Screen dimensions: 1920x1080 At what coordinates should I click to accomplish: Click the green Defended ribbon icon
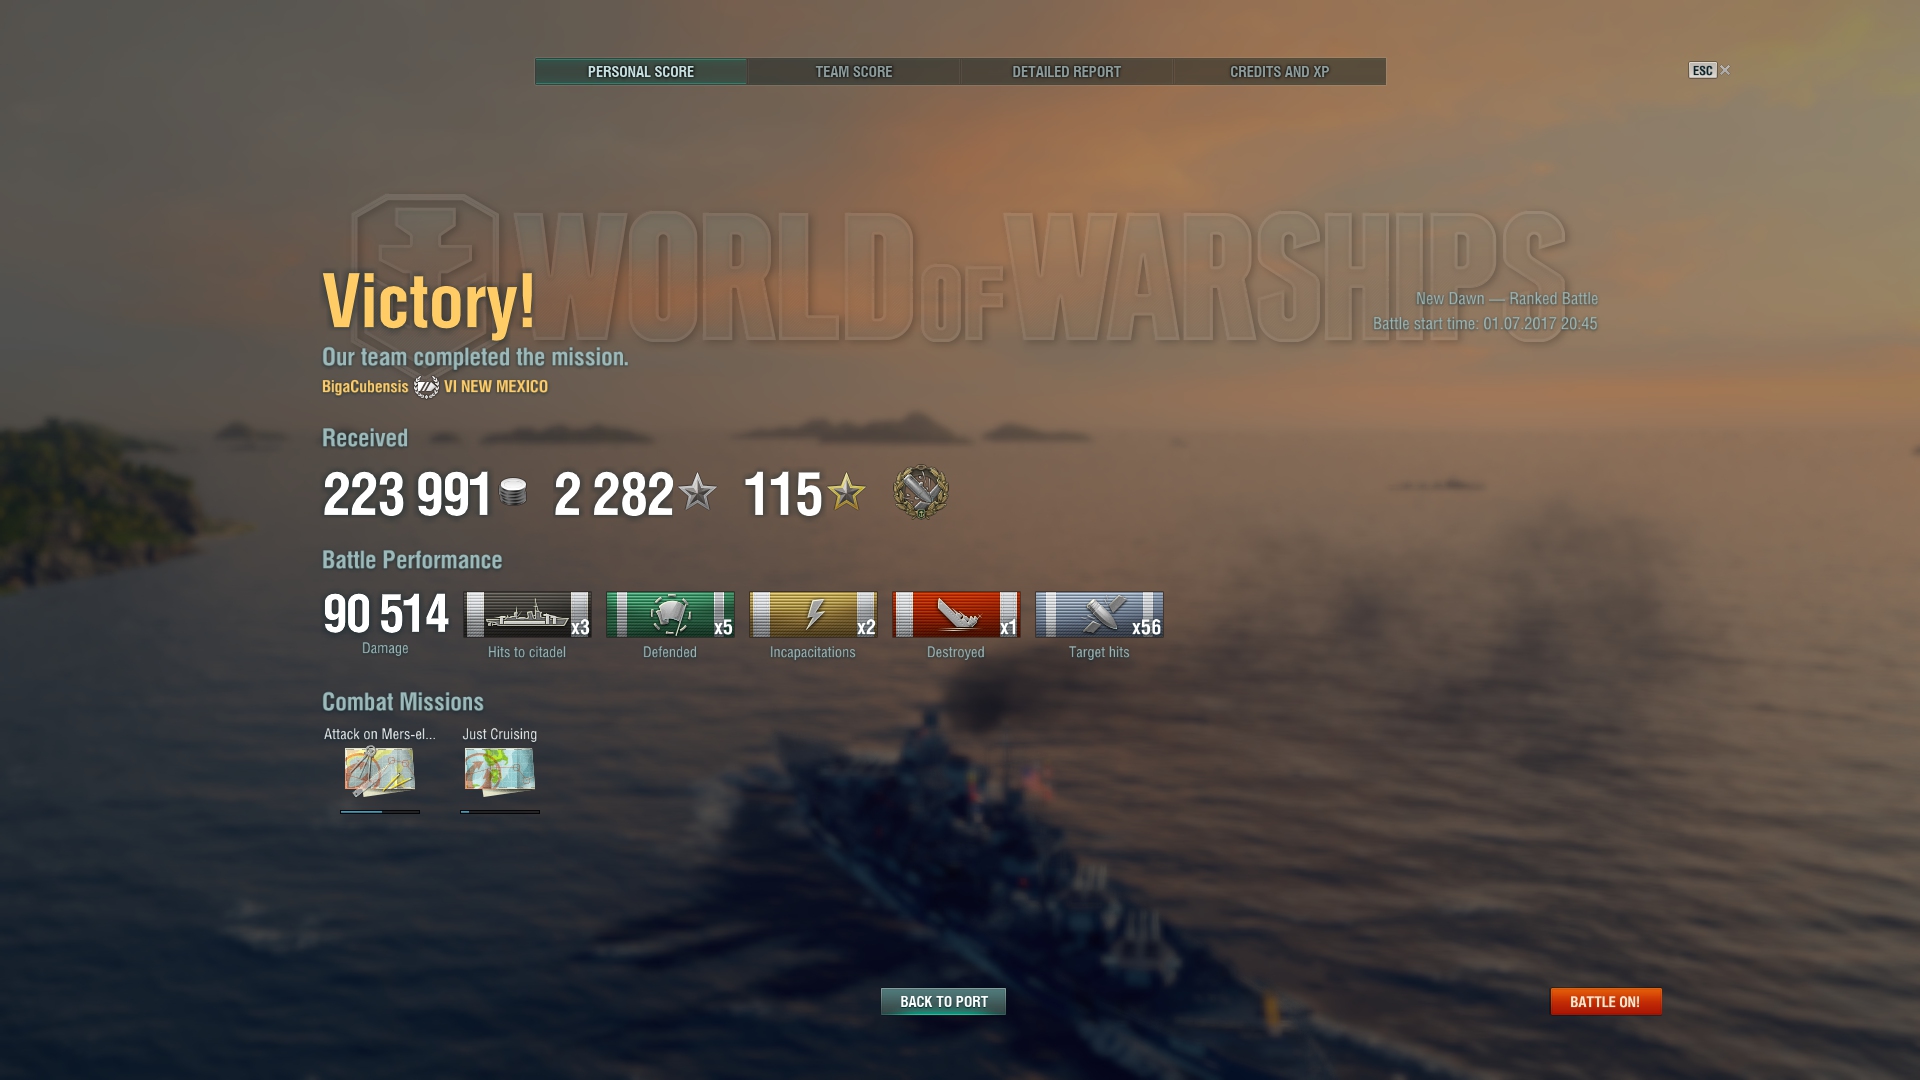point(670,614)
